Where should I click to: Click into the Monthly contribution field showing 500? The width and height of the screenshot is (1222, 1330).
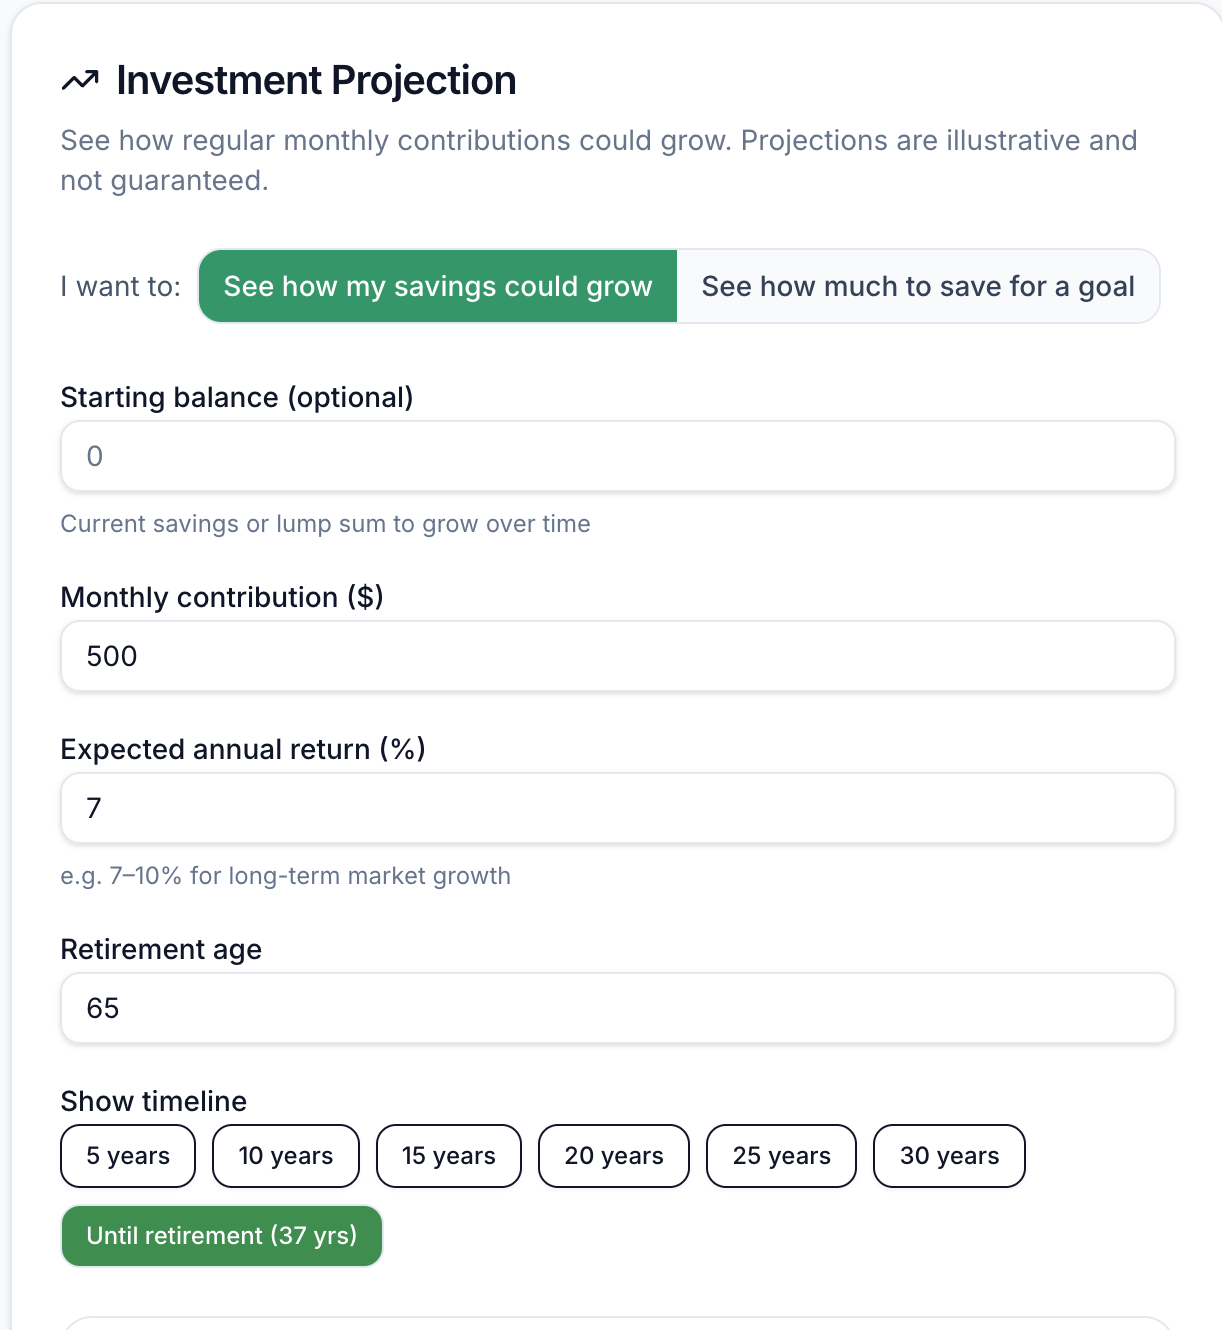[617, 657]
